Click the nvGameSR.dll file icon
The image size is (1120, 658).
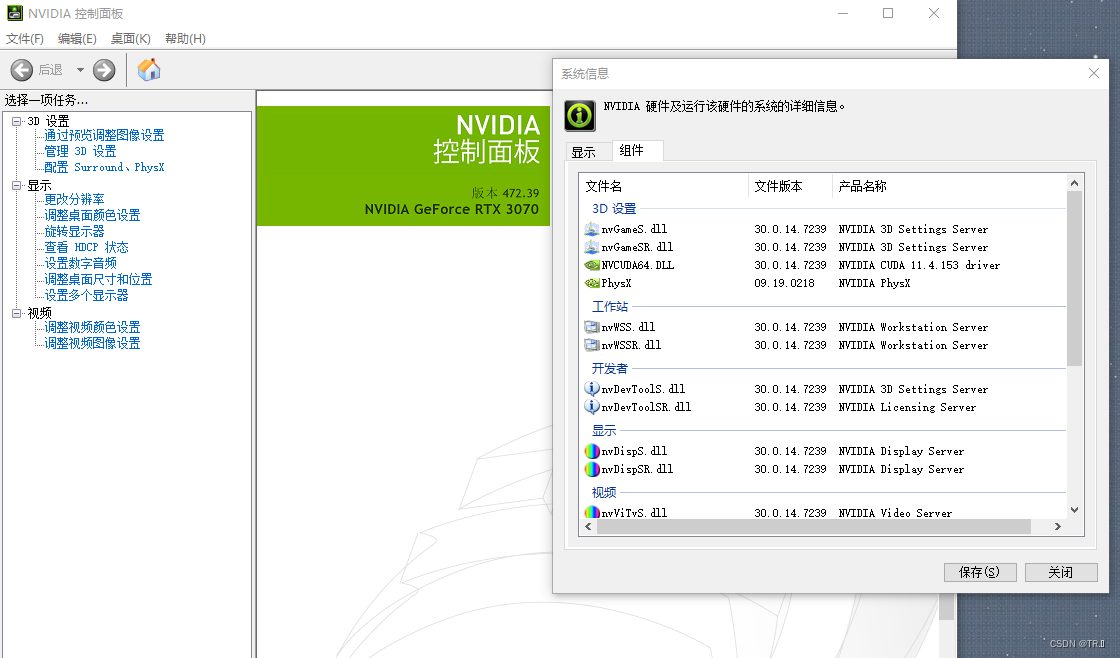(x=591, y=247)
